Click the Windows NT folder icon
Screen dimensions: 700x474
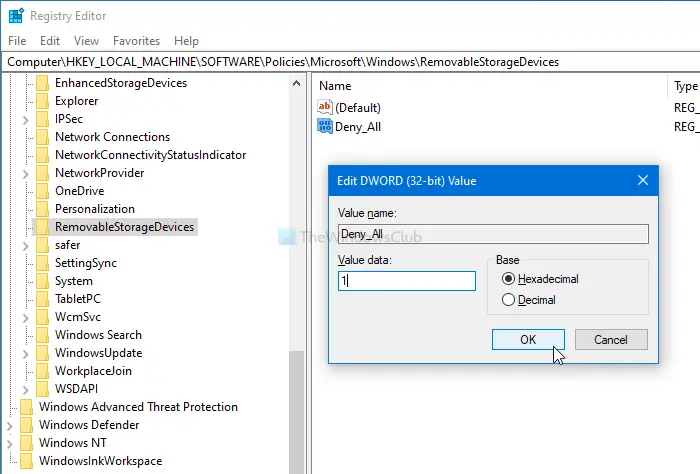click(27, 443)
